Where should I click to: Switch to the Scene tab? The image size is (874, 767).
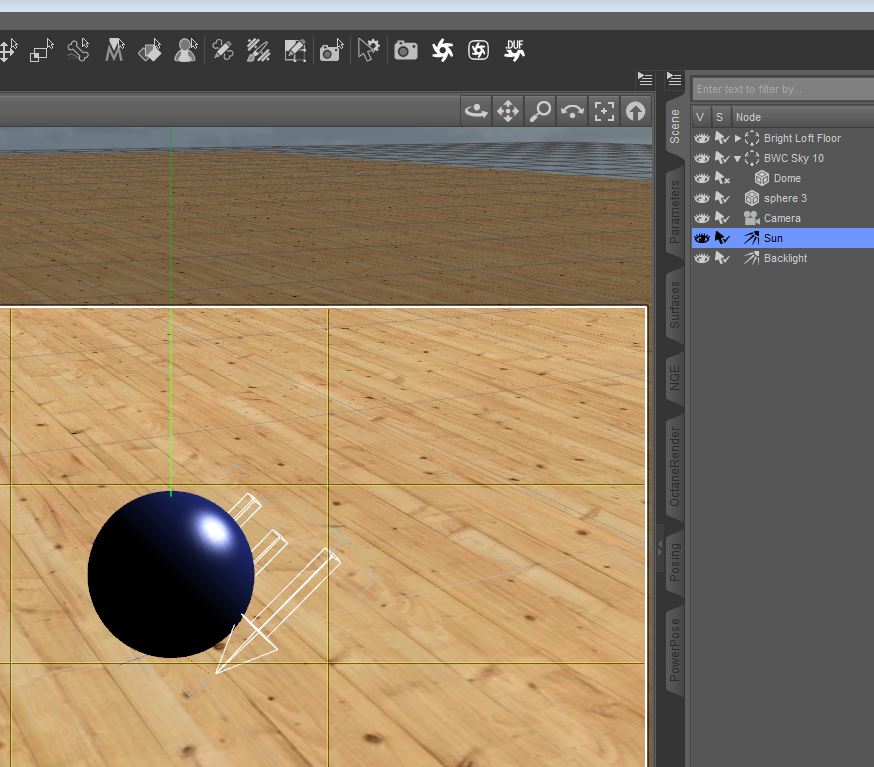(674, 127)
